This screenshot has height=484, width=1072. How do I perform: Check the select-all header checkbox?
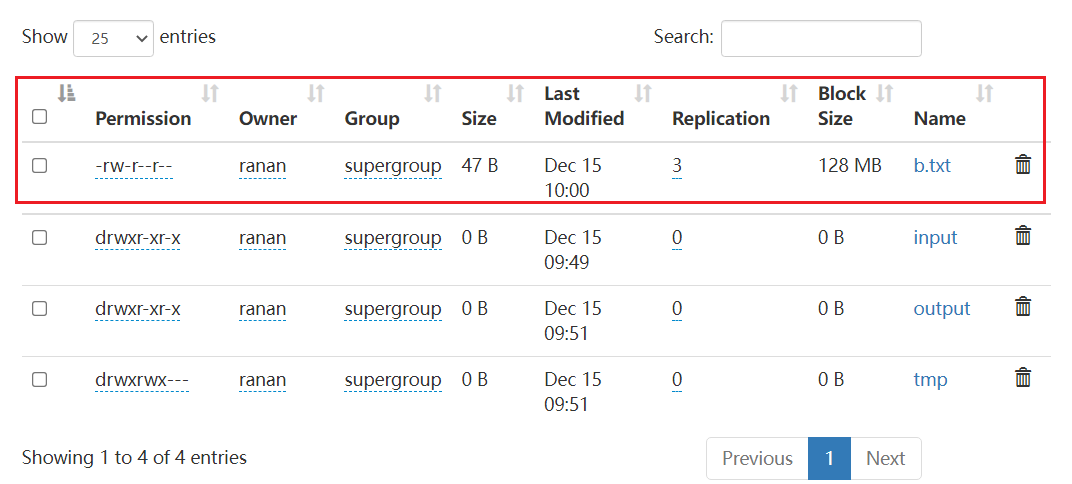tap(40, 116)
